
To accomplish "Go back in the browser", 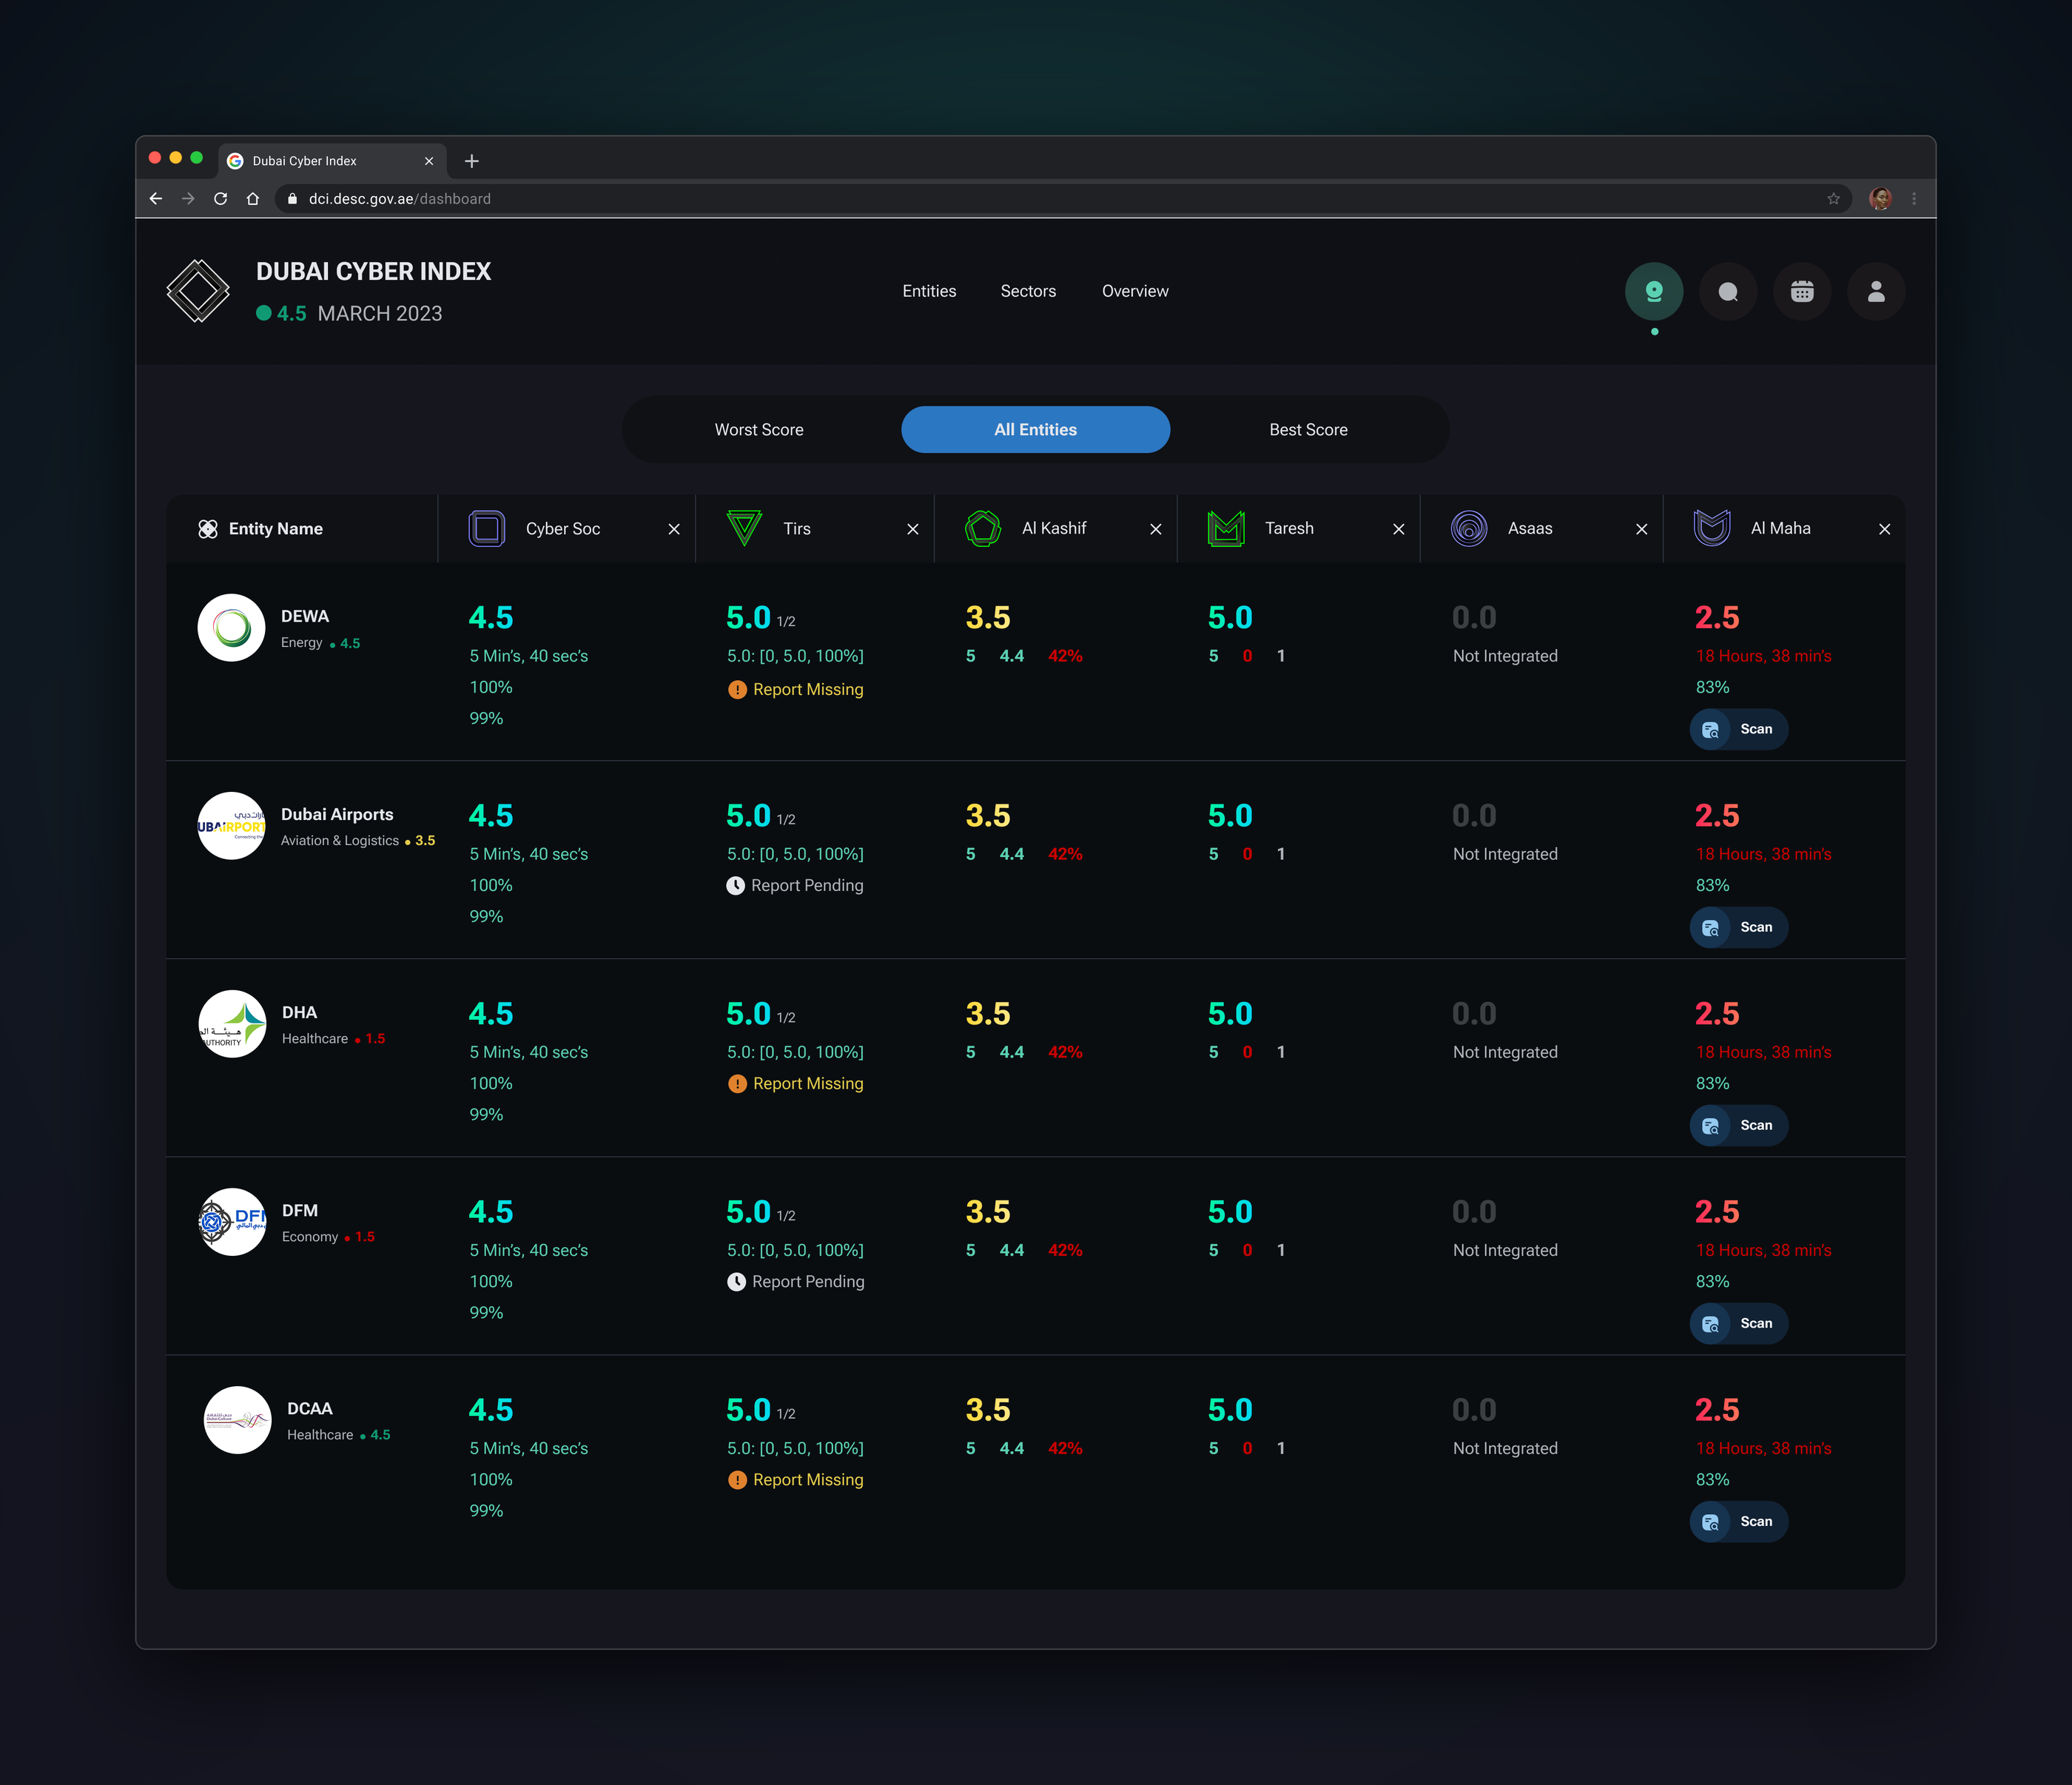I will tap(156, 199).
